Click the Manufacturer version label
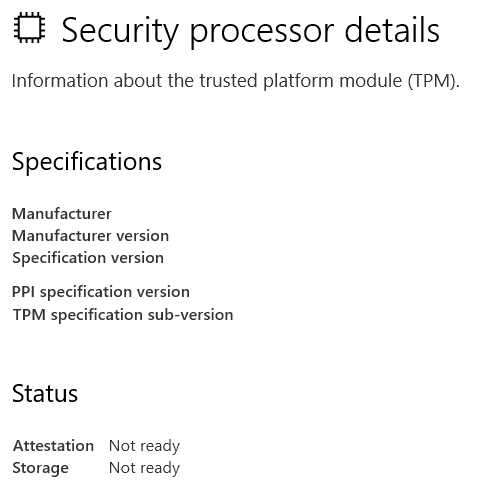Viewport: 498px width, 487px height. point(90,236)
